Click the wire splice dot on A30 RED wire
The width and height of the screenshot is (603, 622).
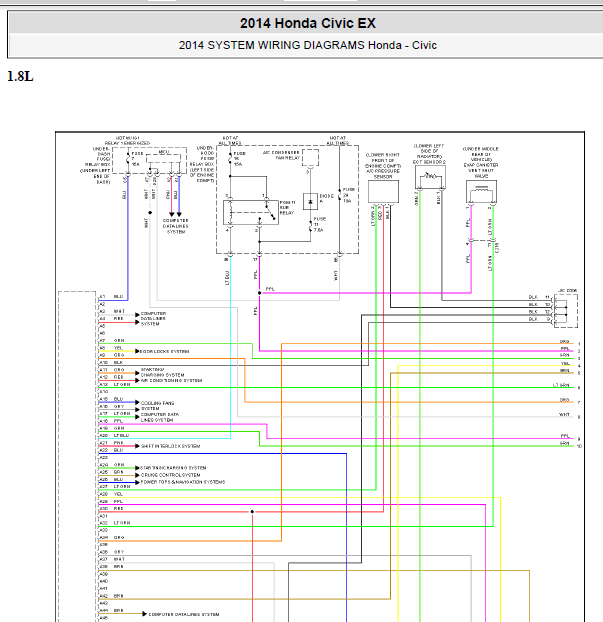click(252, 512)
